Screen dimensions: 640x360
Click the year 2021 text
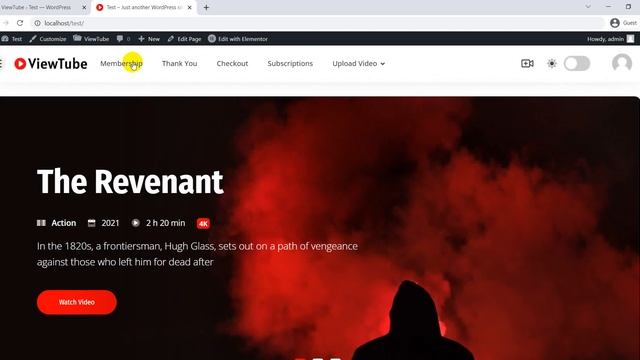(110, 223)
